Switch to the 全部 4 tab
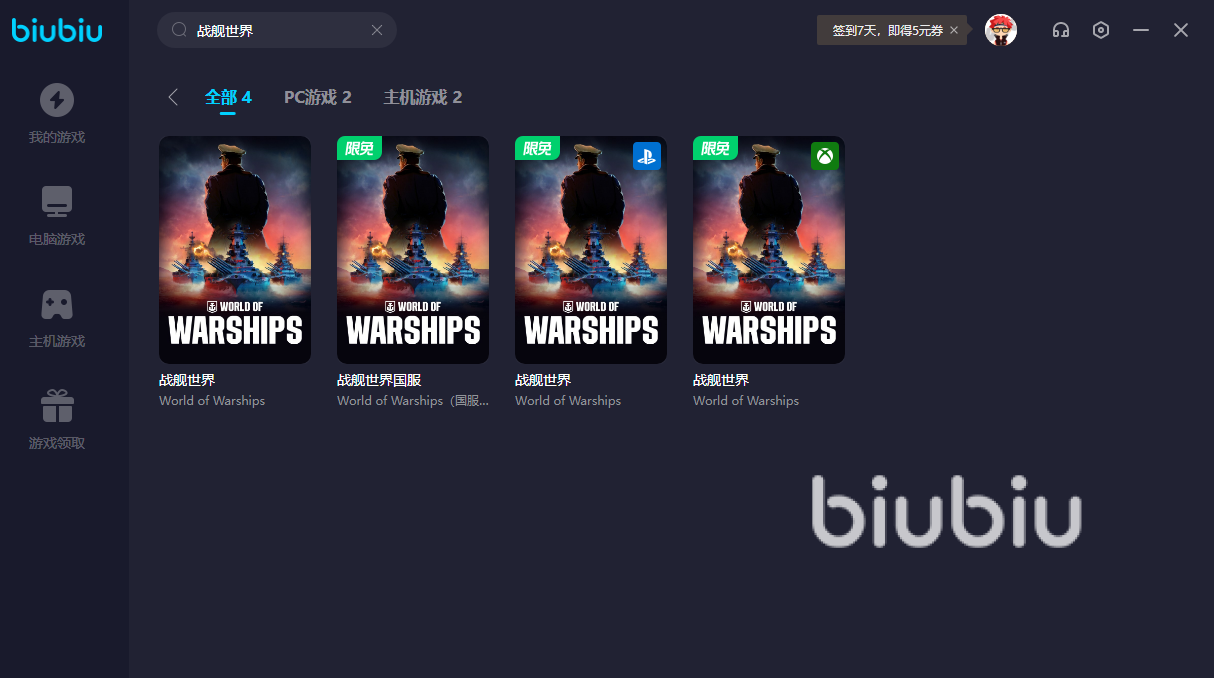The image size is (1214, 678). [x=228, y=97]
